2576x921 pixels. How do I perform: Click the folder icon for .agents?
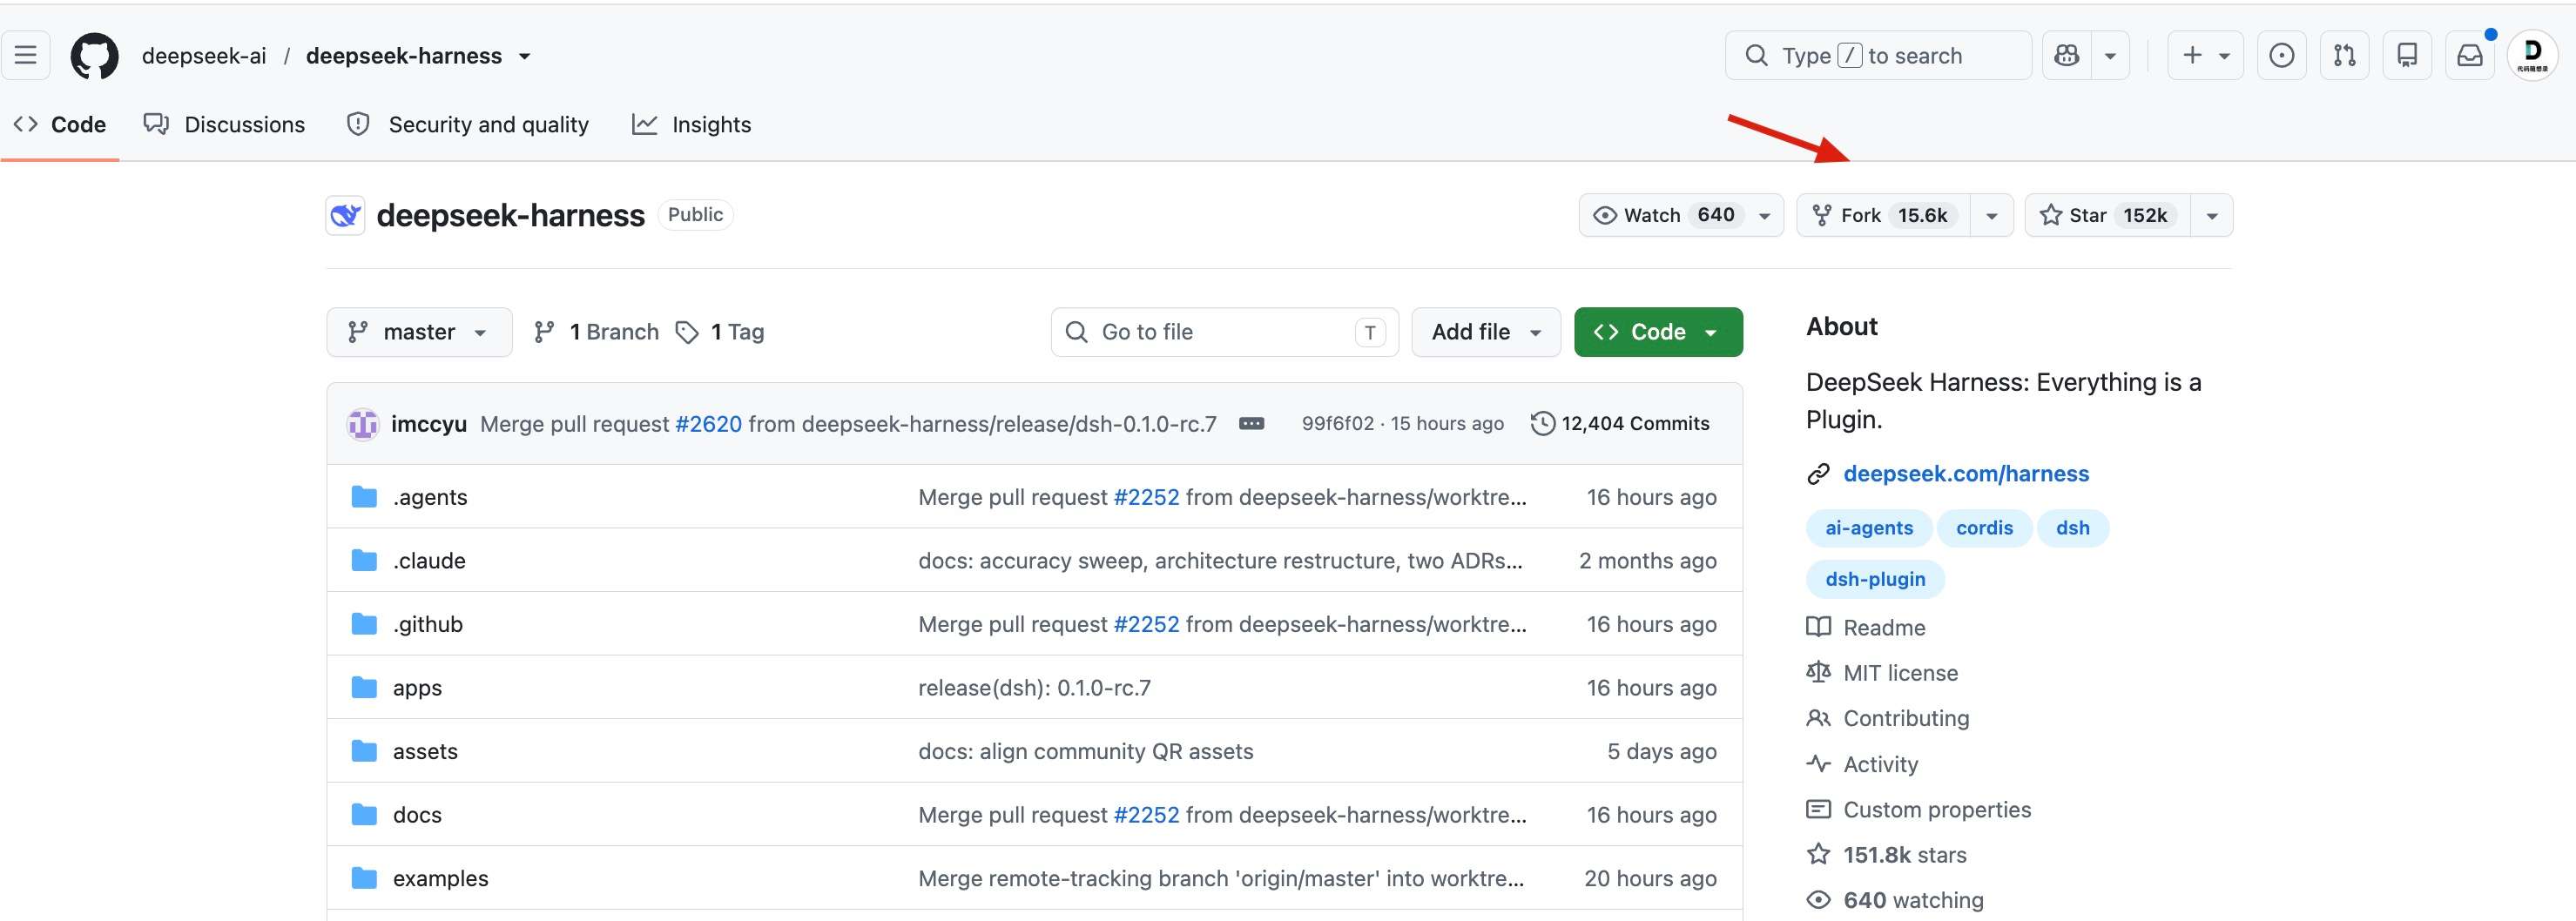click(364, 497)
